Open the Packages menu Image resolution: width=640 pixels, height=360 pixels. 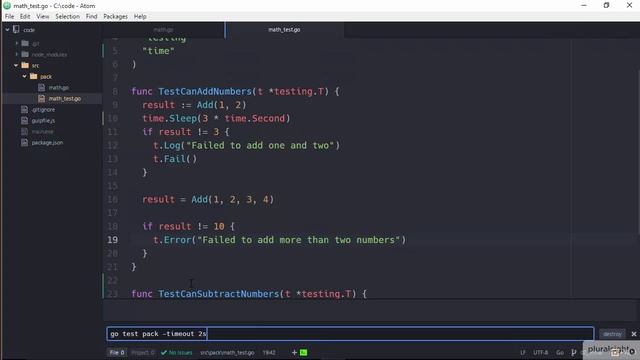[x=115, y=16]
